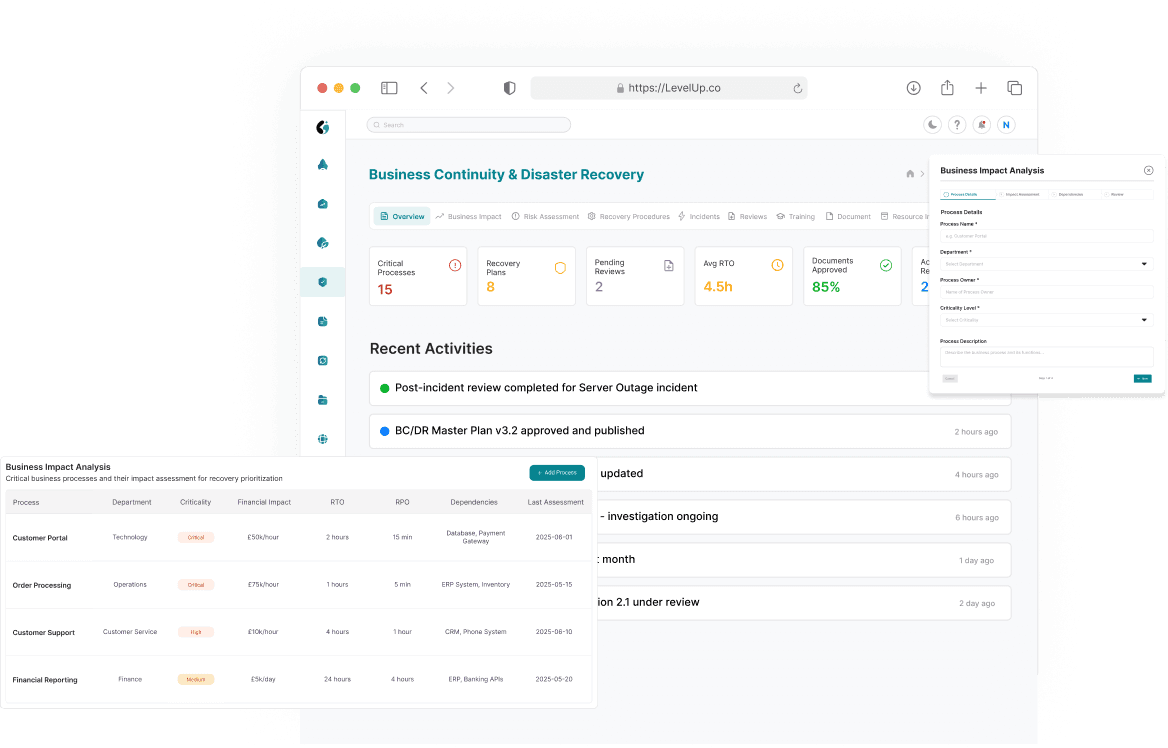
Task: Click the Next button in dialog
Action: 1142,378
